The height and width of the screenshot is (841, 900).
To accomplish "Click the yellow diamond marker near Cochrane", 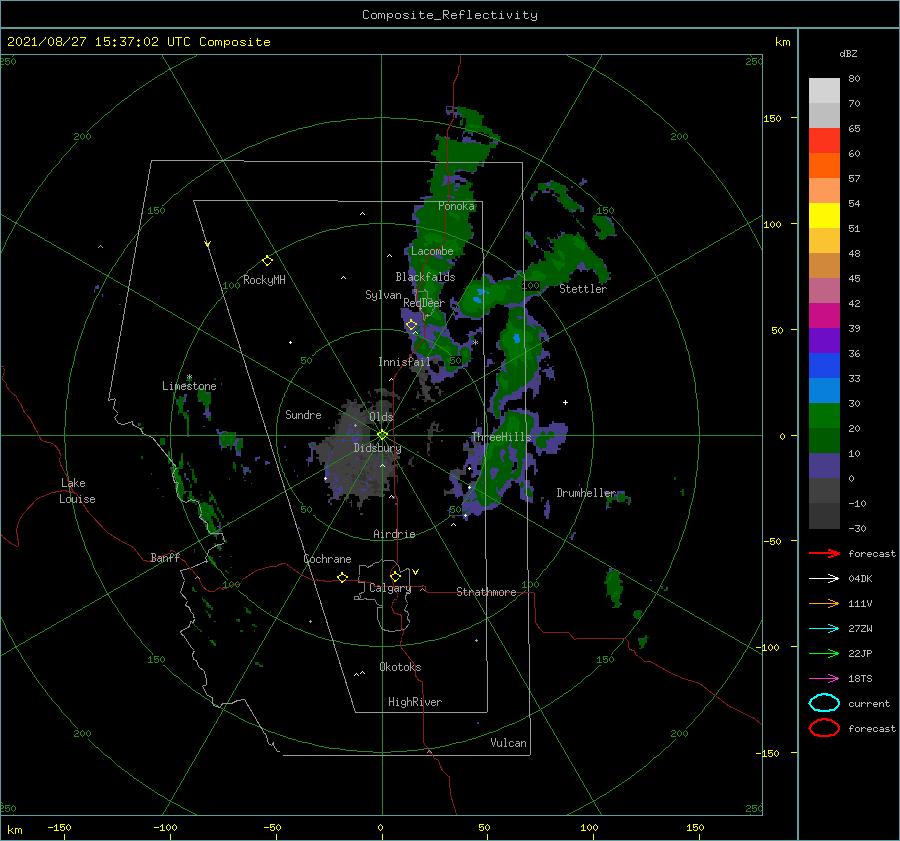I will point(342,577).
